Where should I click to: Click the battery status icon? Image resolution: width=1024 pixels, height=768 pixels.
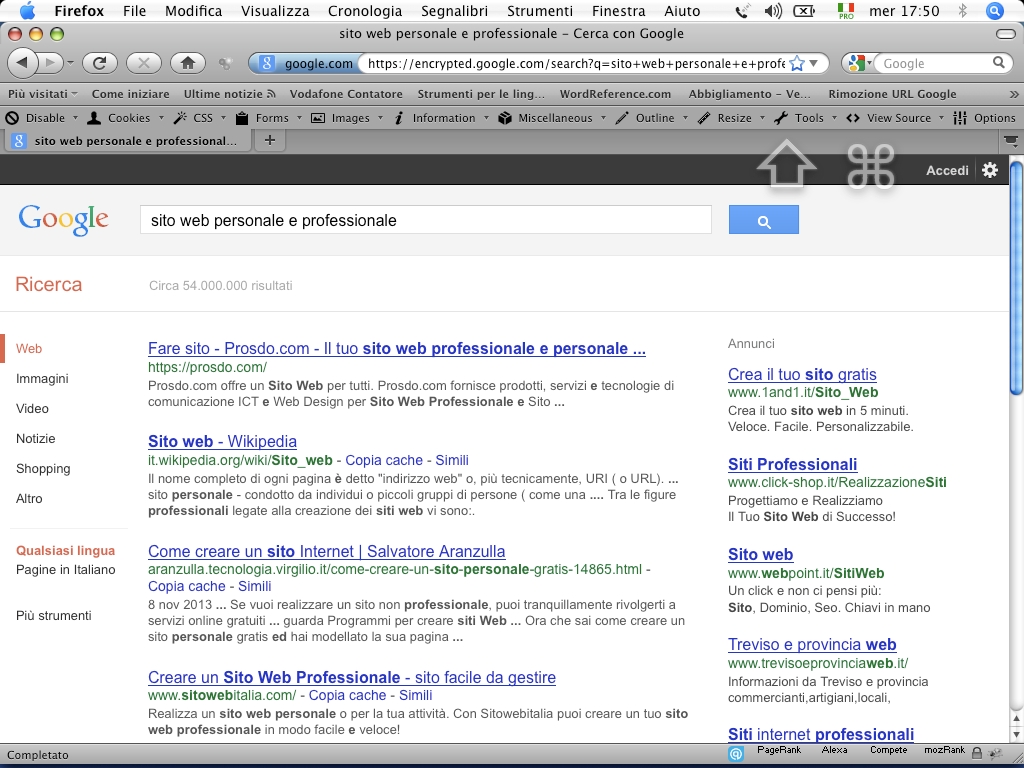click(804, 11)
